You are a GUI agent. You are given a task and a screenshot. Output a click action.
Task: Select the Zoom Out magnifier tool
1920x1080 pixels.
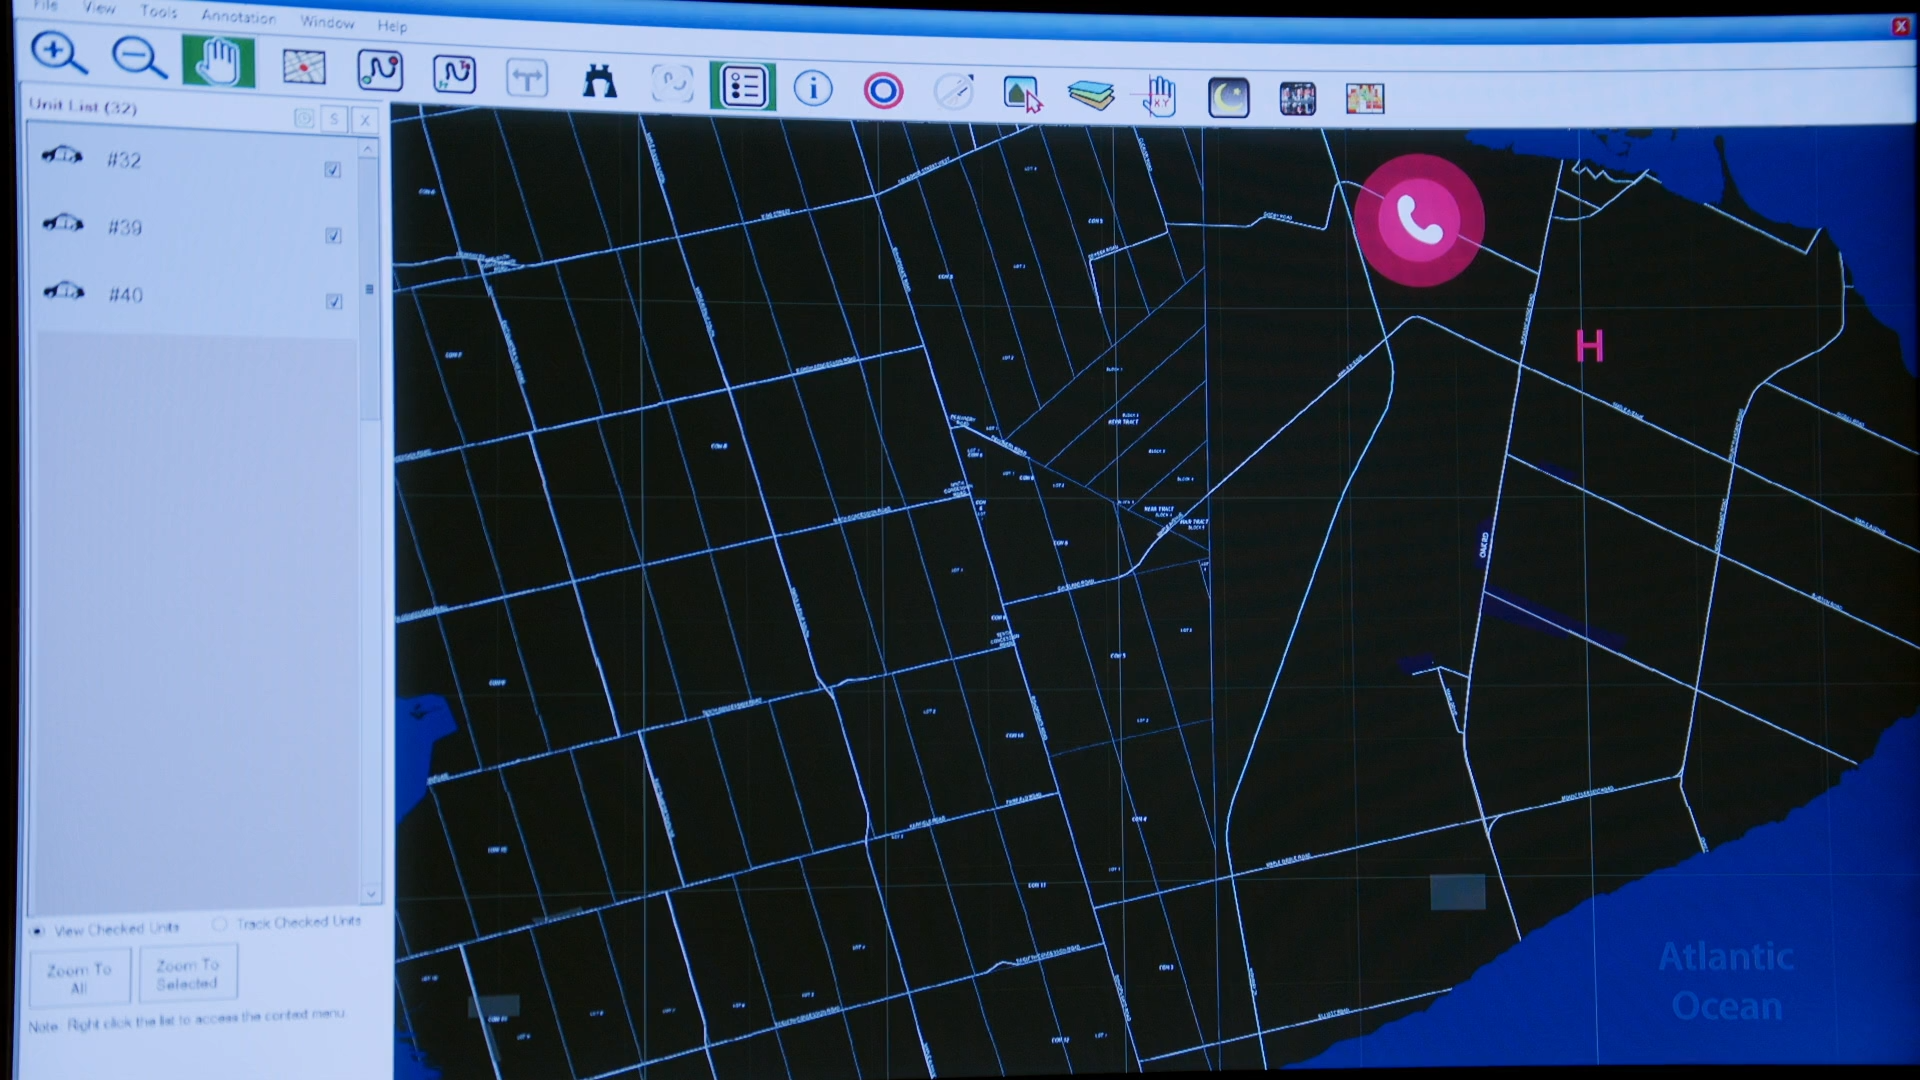tap(138, 58)
